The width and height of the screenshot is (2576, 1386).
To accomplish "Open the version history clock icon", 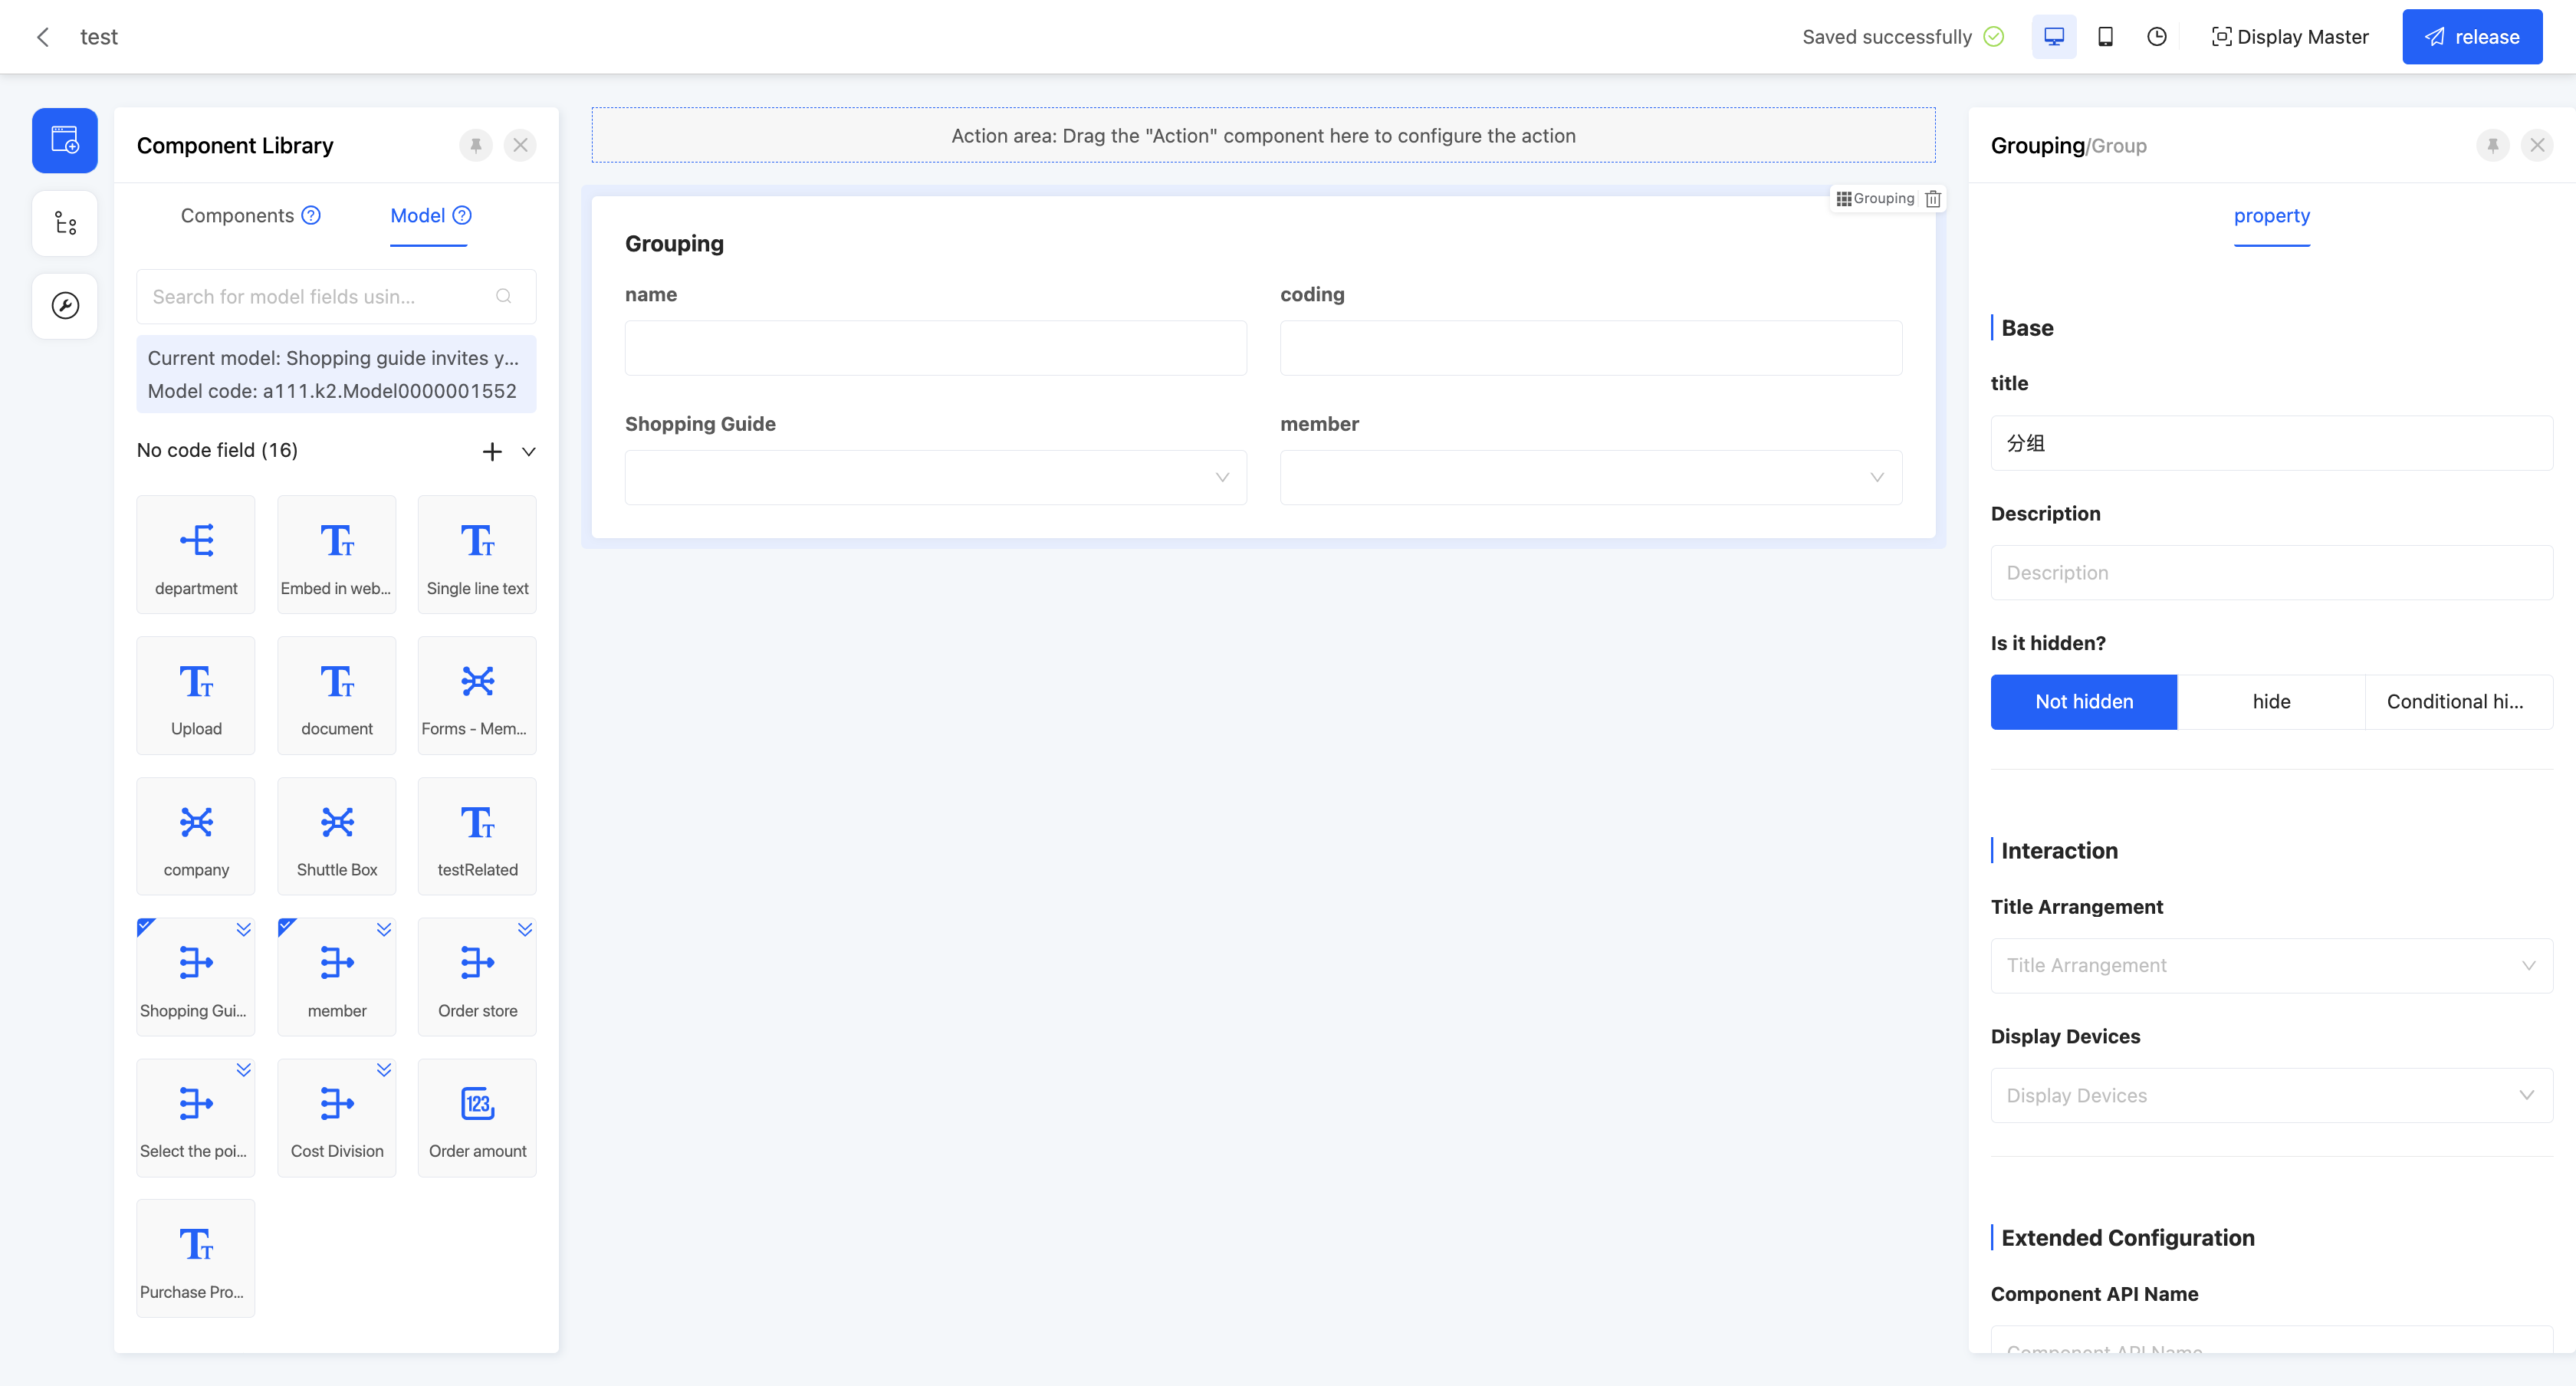I will [2156, 37].
